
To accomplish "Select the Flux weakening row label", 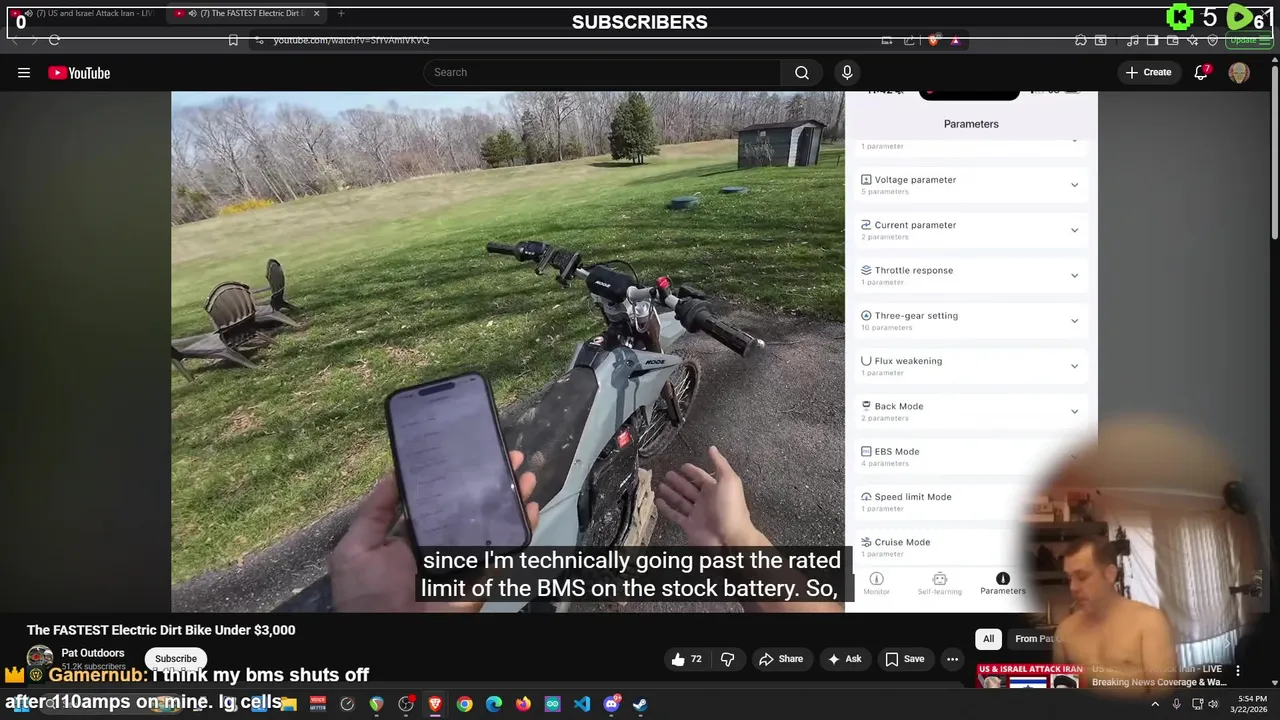I will (908, 361).
